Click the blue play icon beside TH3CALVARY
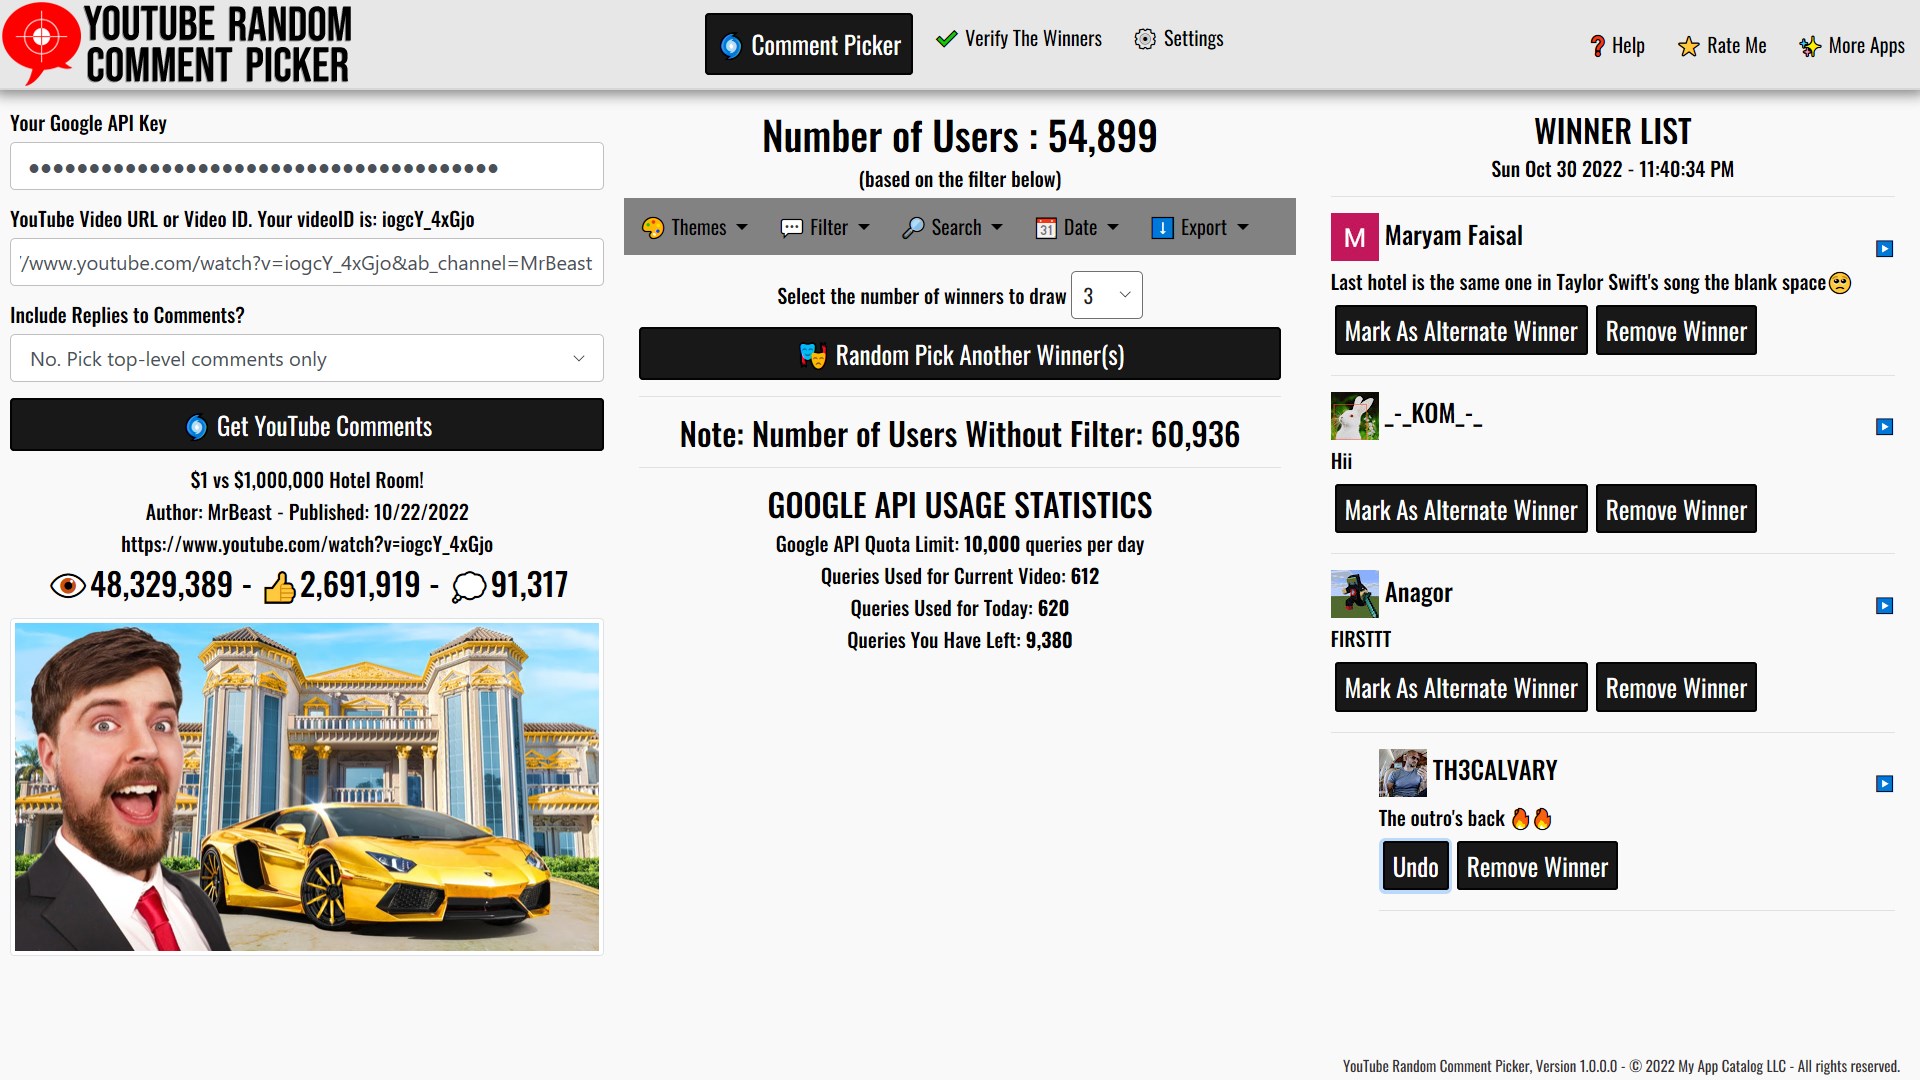This screenshot has width=1920, height=1080. point(1884,784)
